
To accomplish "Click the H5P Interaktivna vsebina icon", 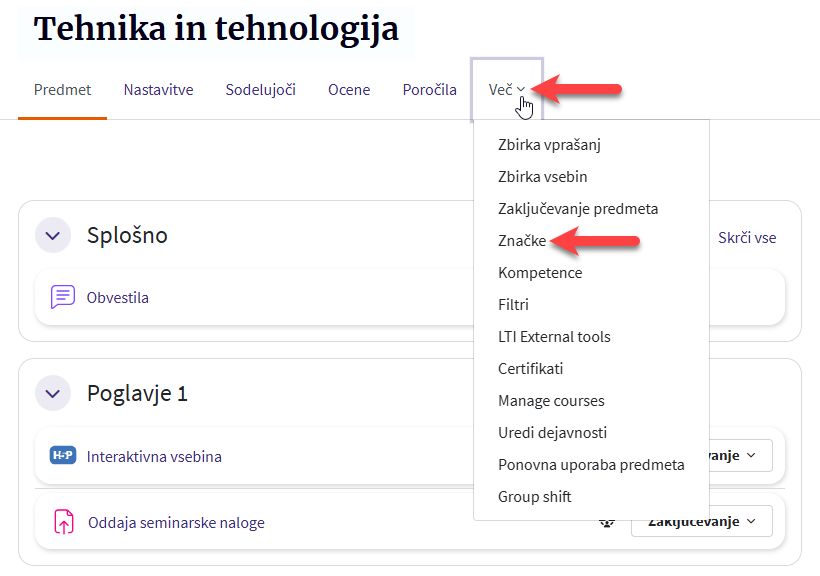I will click(63, 456).
